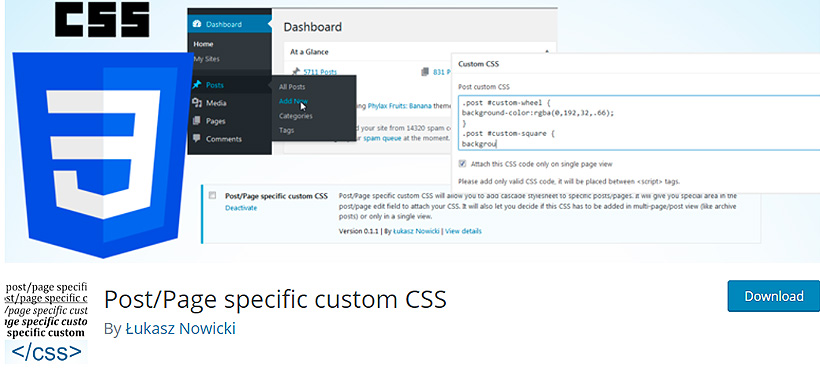This screenshot has height=370, width=820.
Task: Click the Pages icon in sidebar
Action: (197, 121)
